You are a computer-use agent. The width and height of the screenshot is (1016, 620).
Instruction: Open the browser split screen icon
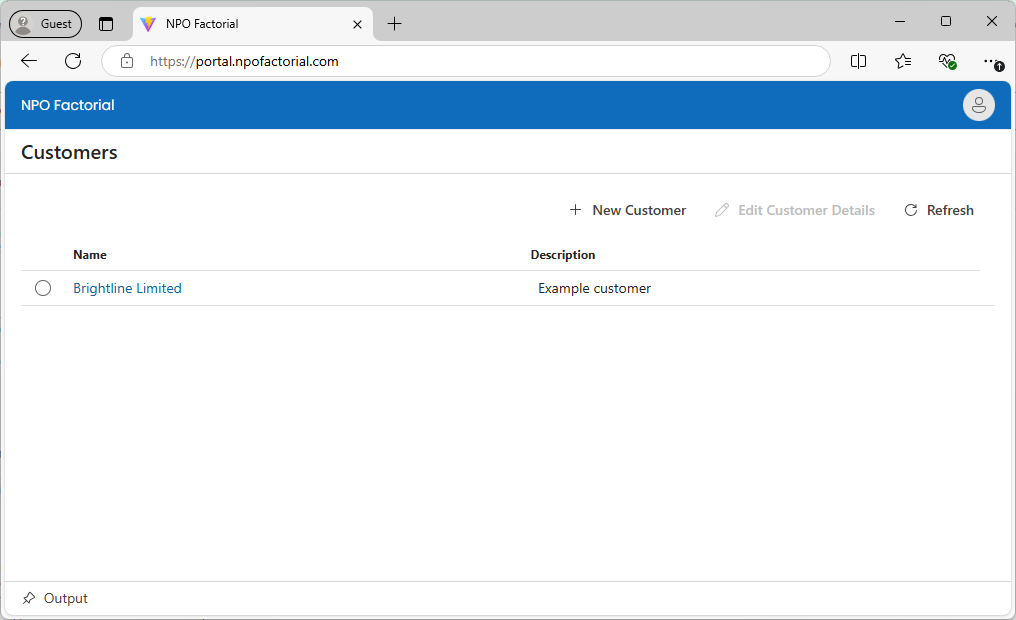click(858, 61)
